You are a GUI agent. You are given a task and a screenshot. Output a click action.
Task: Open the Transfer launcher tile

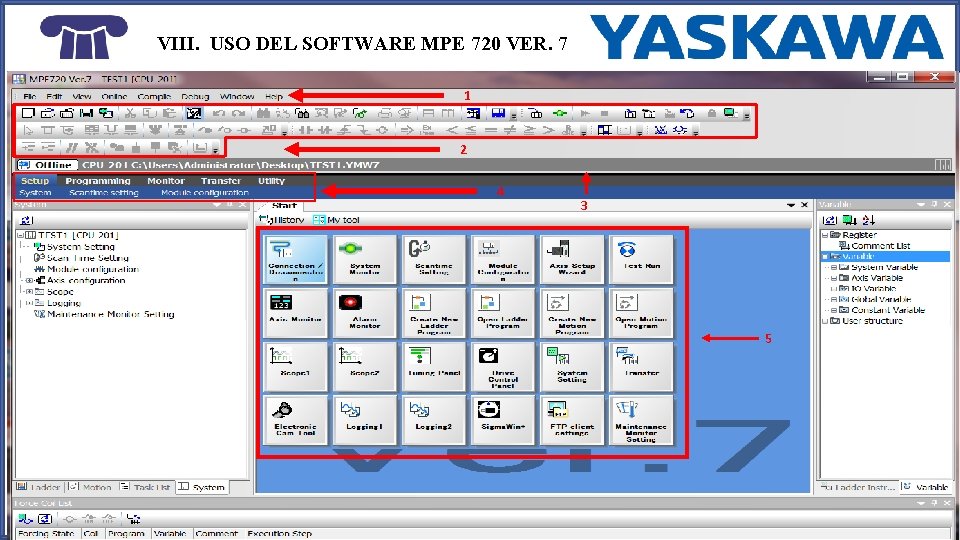click(x=641, y=367)
